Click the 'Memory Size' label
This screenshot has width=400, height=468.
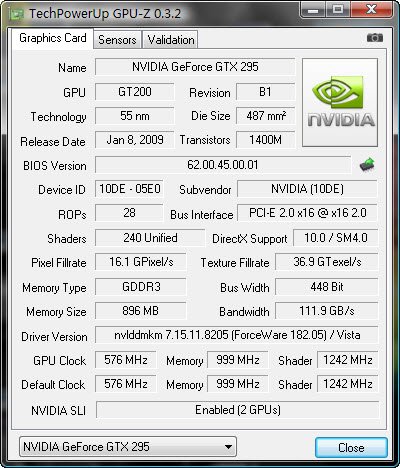tap(56, 312)
